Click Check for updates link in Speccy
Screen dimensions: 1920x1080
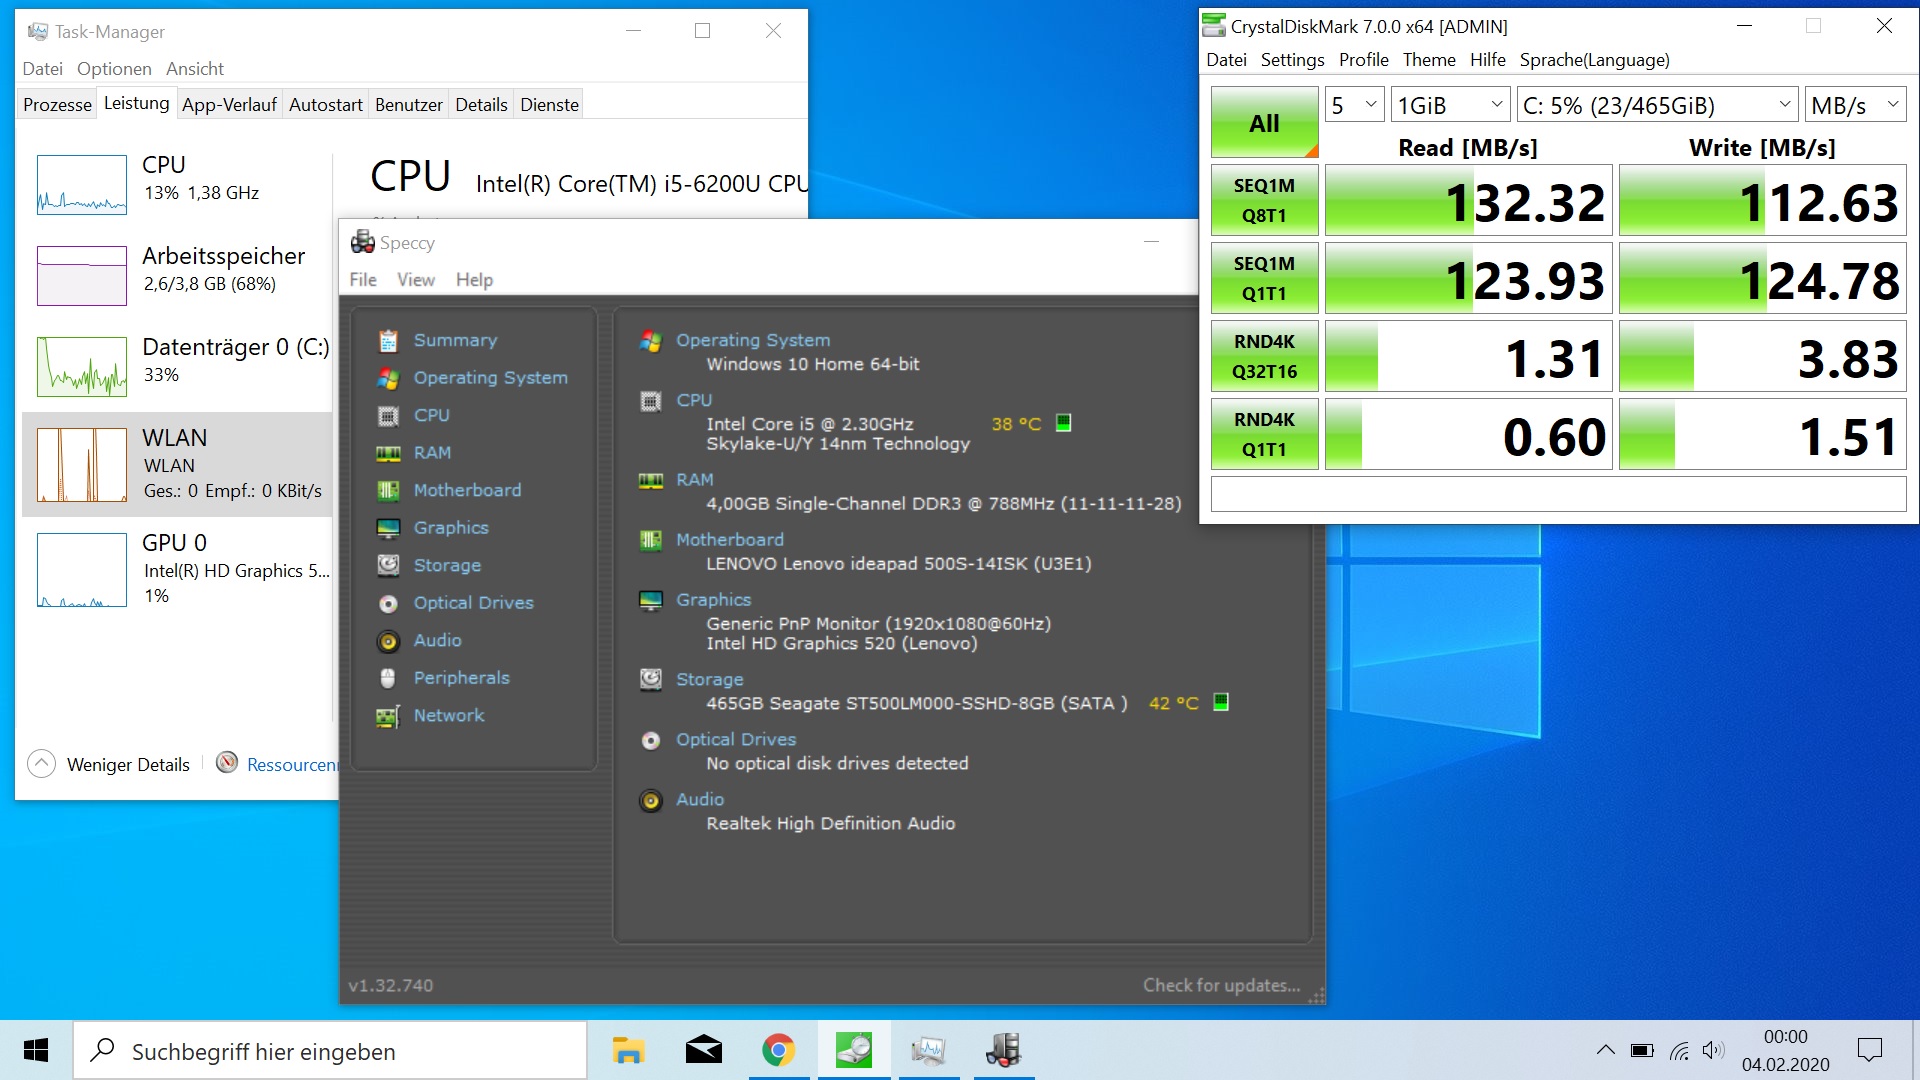tap(1221, 985)
